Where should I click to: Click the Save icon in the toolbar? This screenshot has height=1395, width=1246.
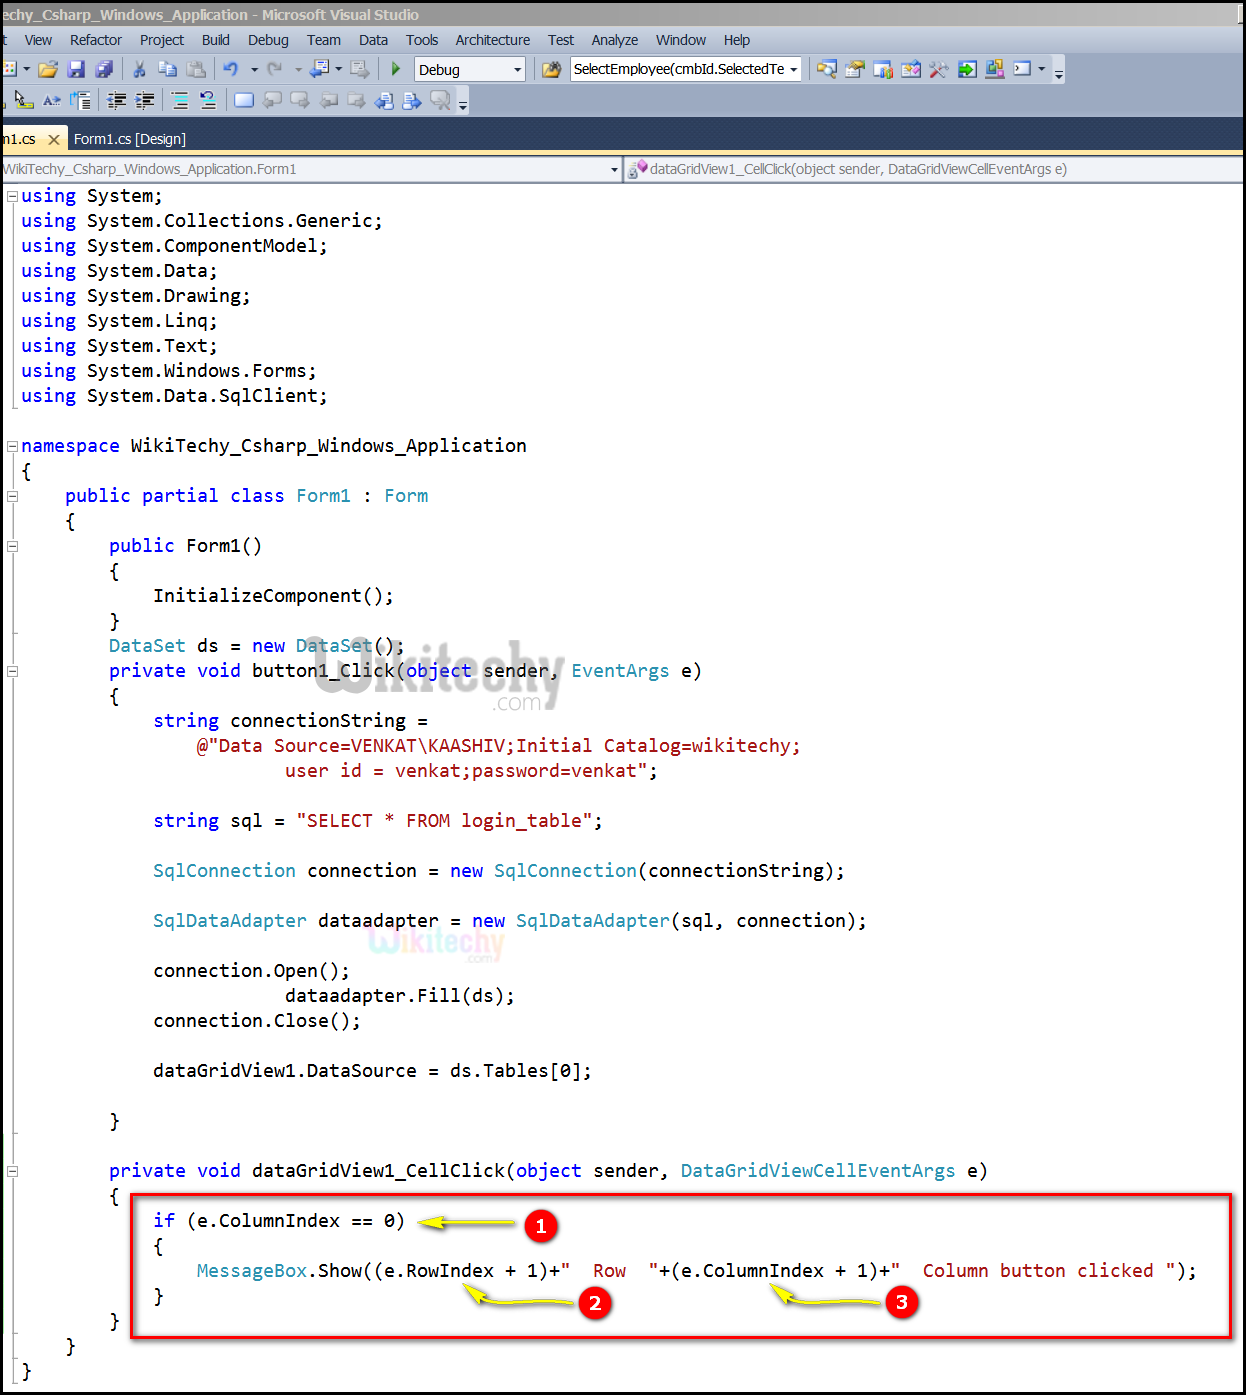tap(76, 69)
